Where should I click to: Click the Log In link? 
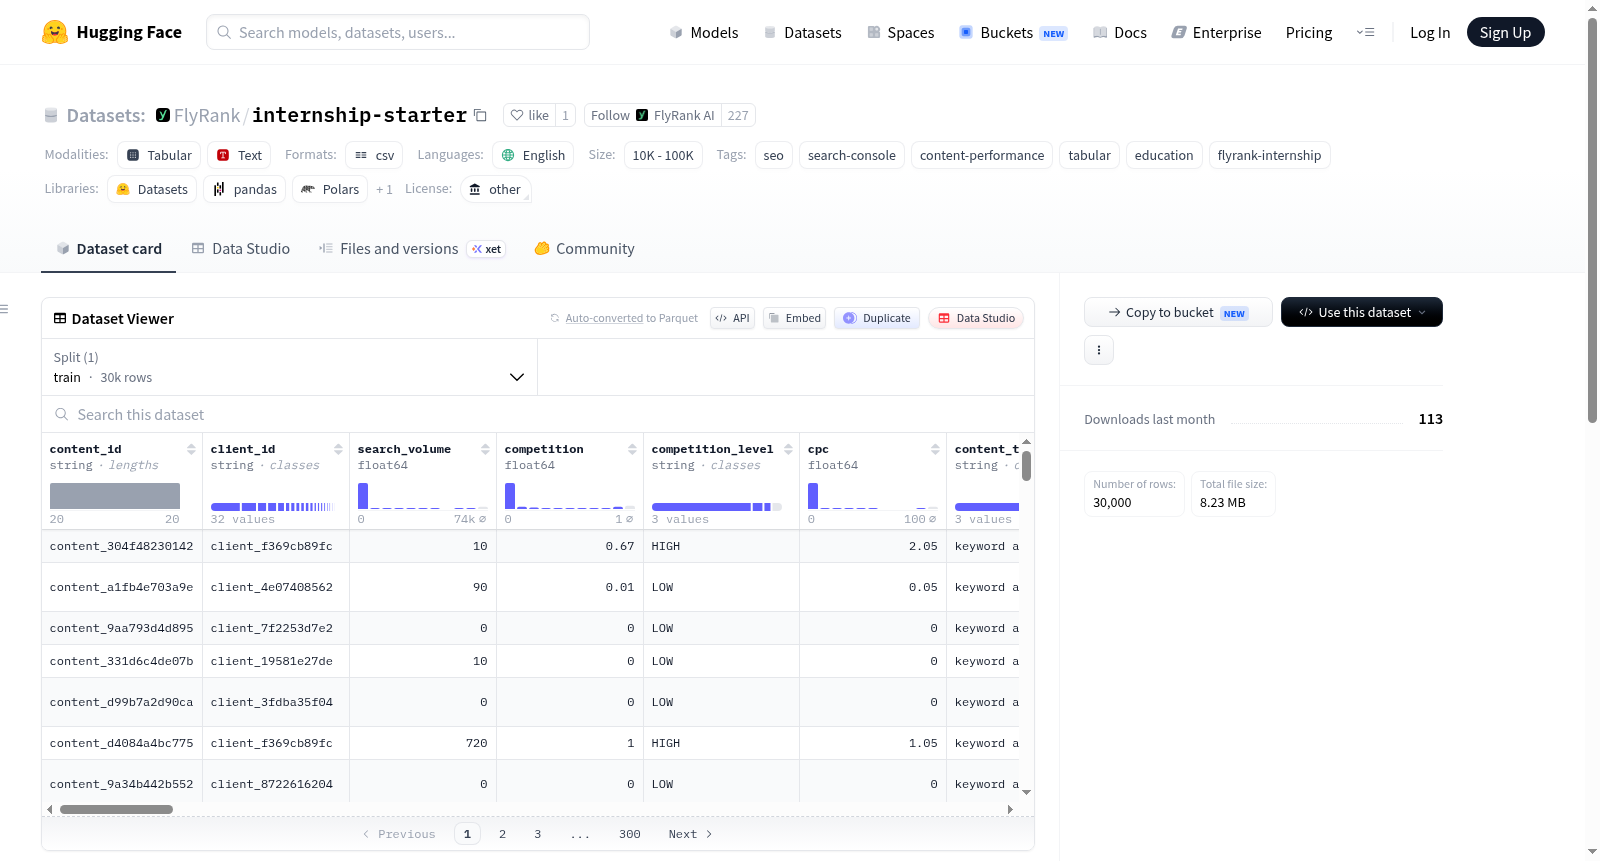tap(1430, 32)
